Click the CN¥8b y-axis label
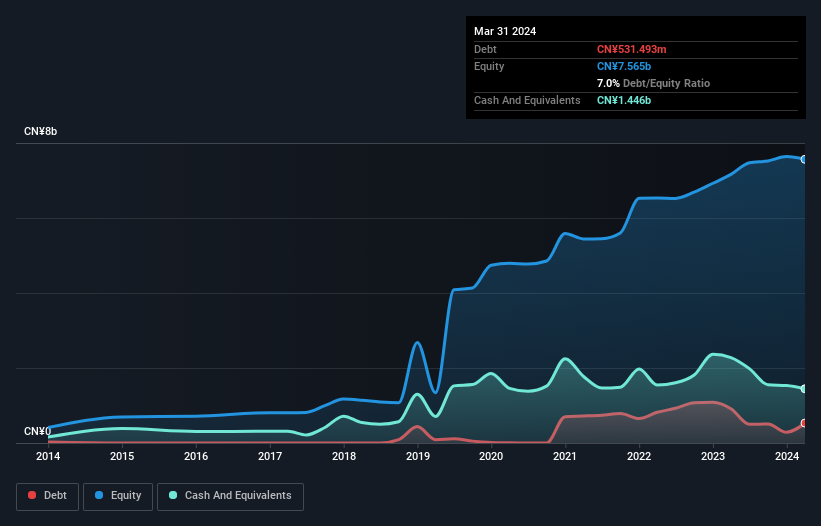Image resolution: width=821 pixels, height=526 pixels. tap(41, 132)
